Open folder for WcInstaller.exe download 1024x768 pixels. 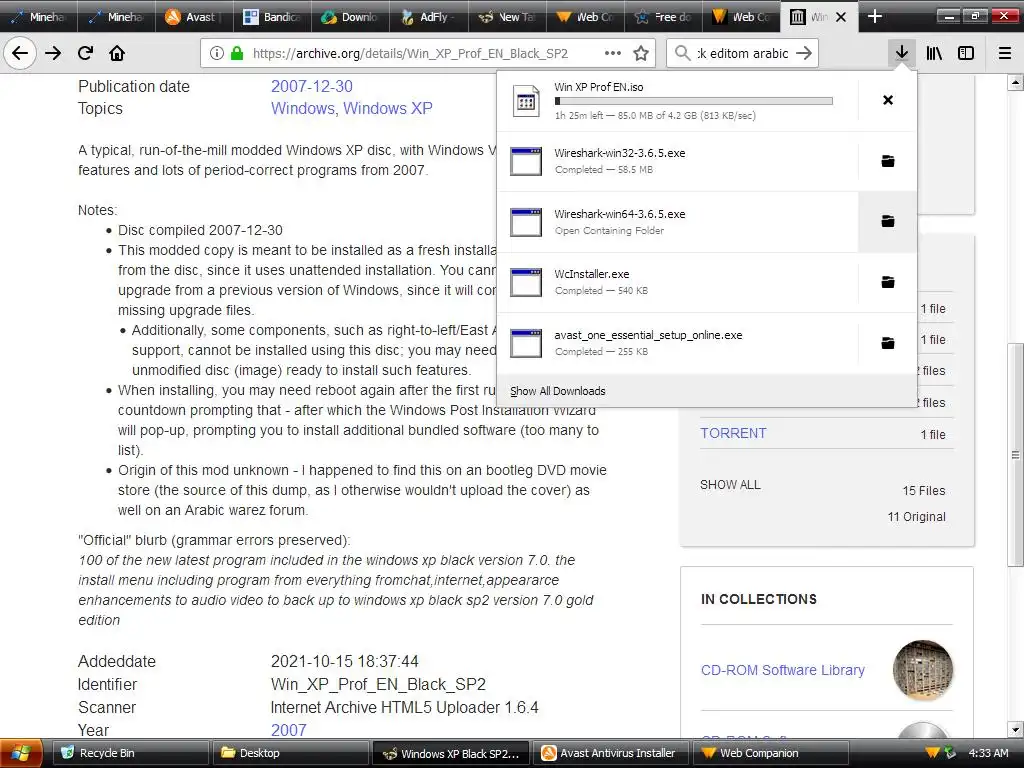tap(888, 282)
